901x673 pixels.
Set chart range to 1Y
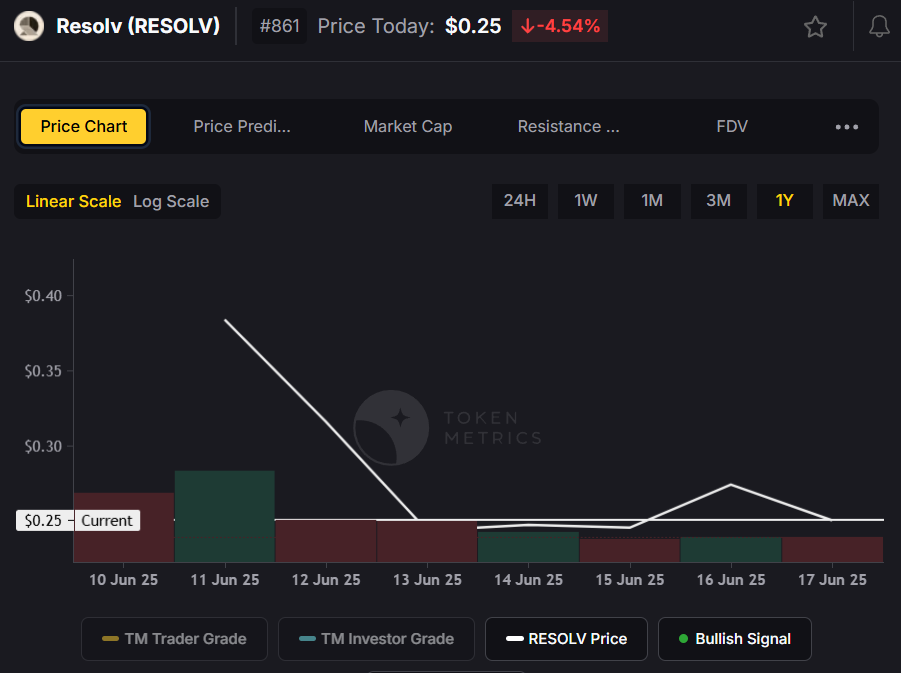[x=784, y=201]
